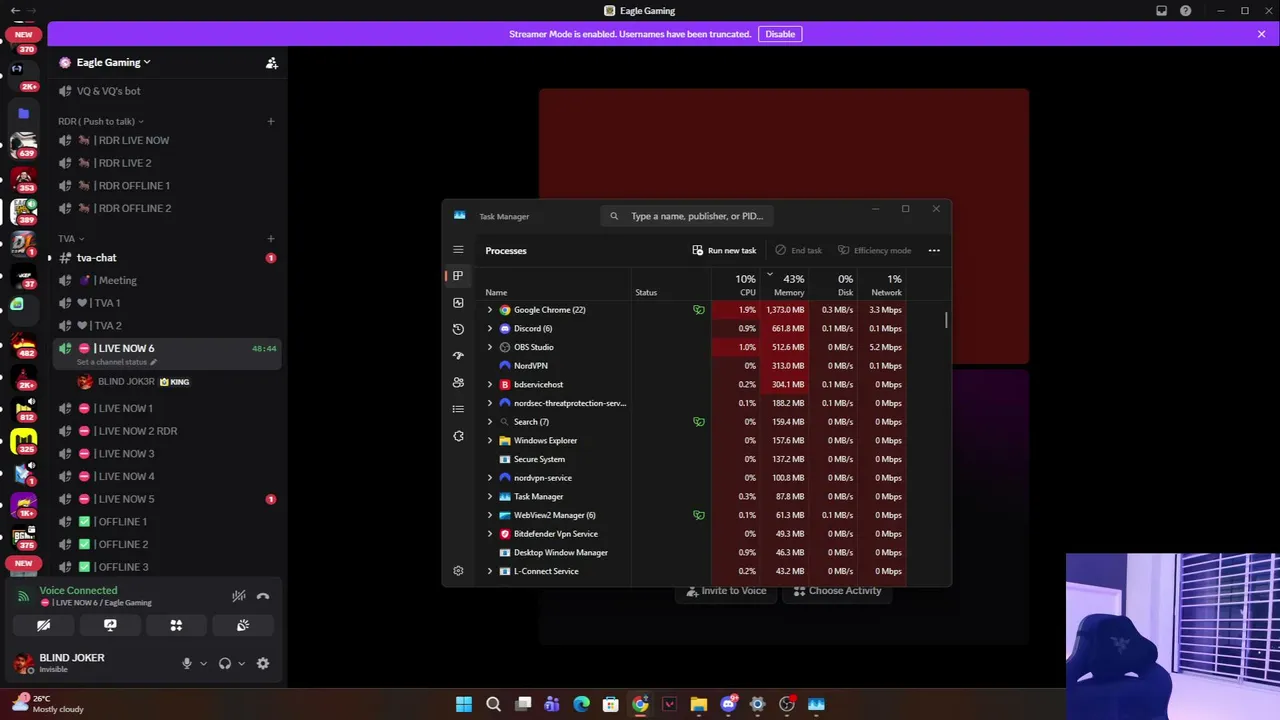
Task: Open the Discord soundboard
Action: (x=242, y=625)
